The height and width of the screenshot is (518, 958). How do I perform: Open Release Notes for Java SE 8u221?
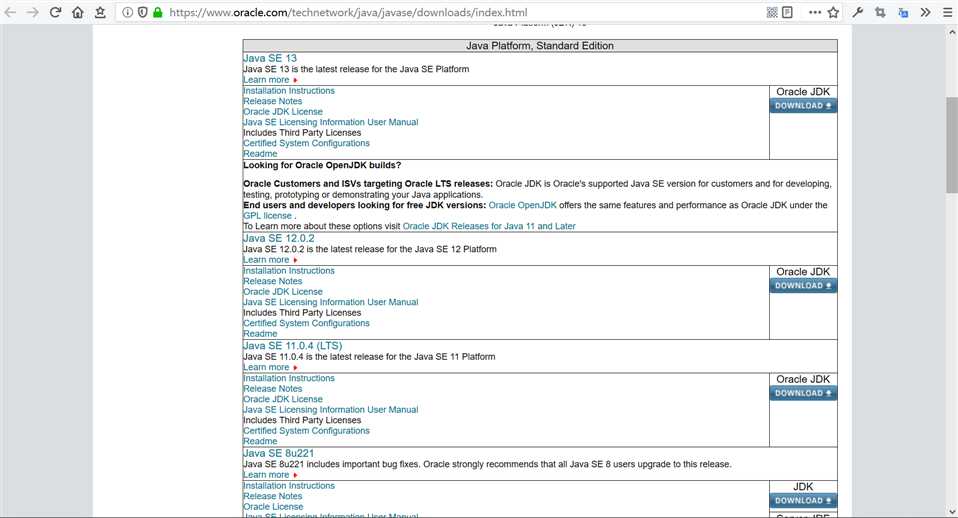point(272,496)
